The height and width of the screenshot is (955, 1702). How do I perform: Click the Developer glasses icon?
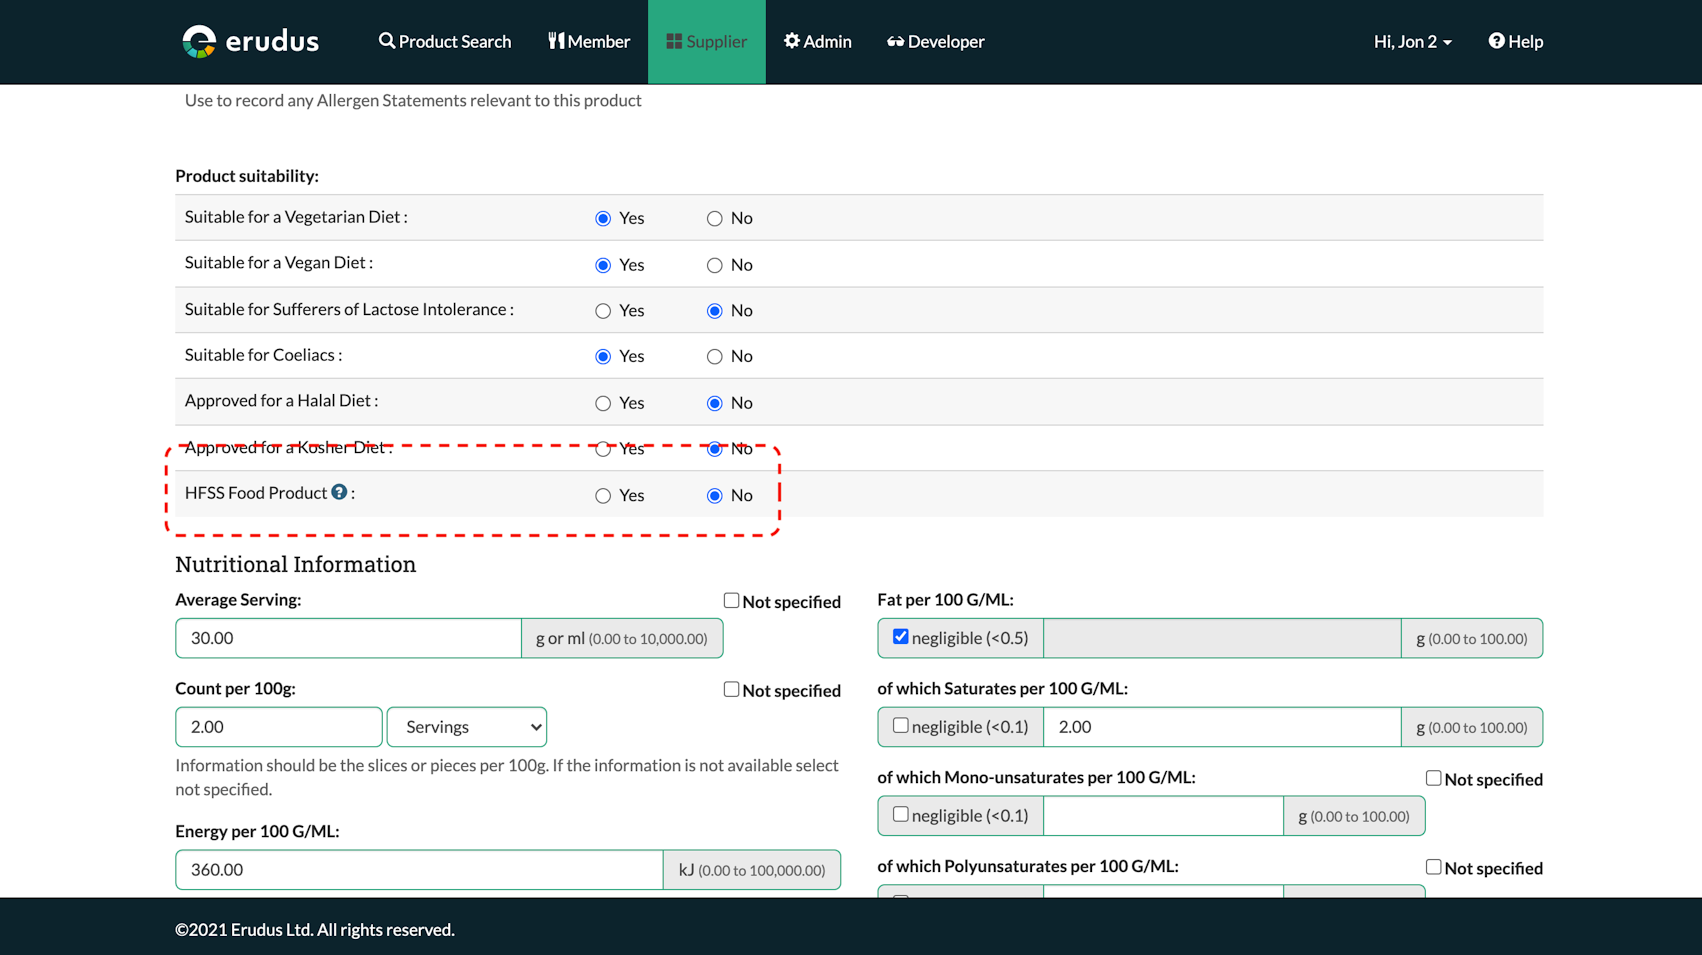pyautogui.click(x=895, y=42)
